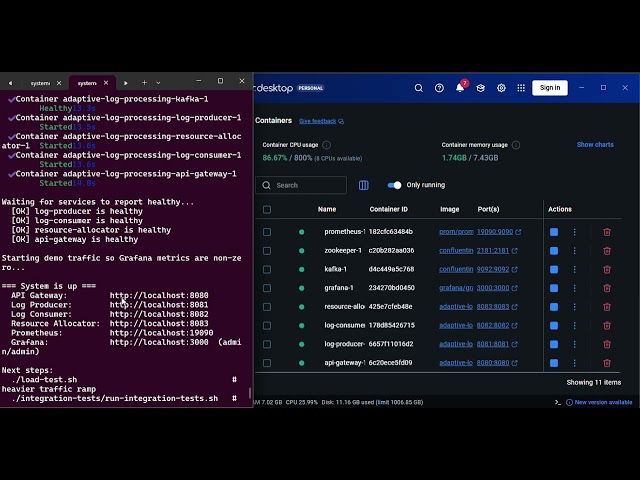Click Show charts
The width and height of the screenshot is (640, 480).
(x=595, y=144)
